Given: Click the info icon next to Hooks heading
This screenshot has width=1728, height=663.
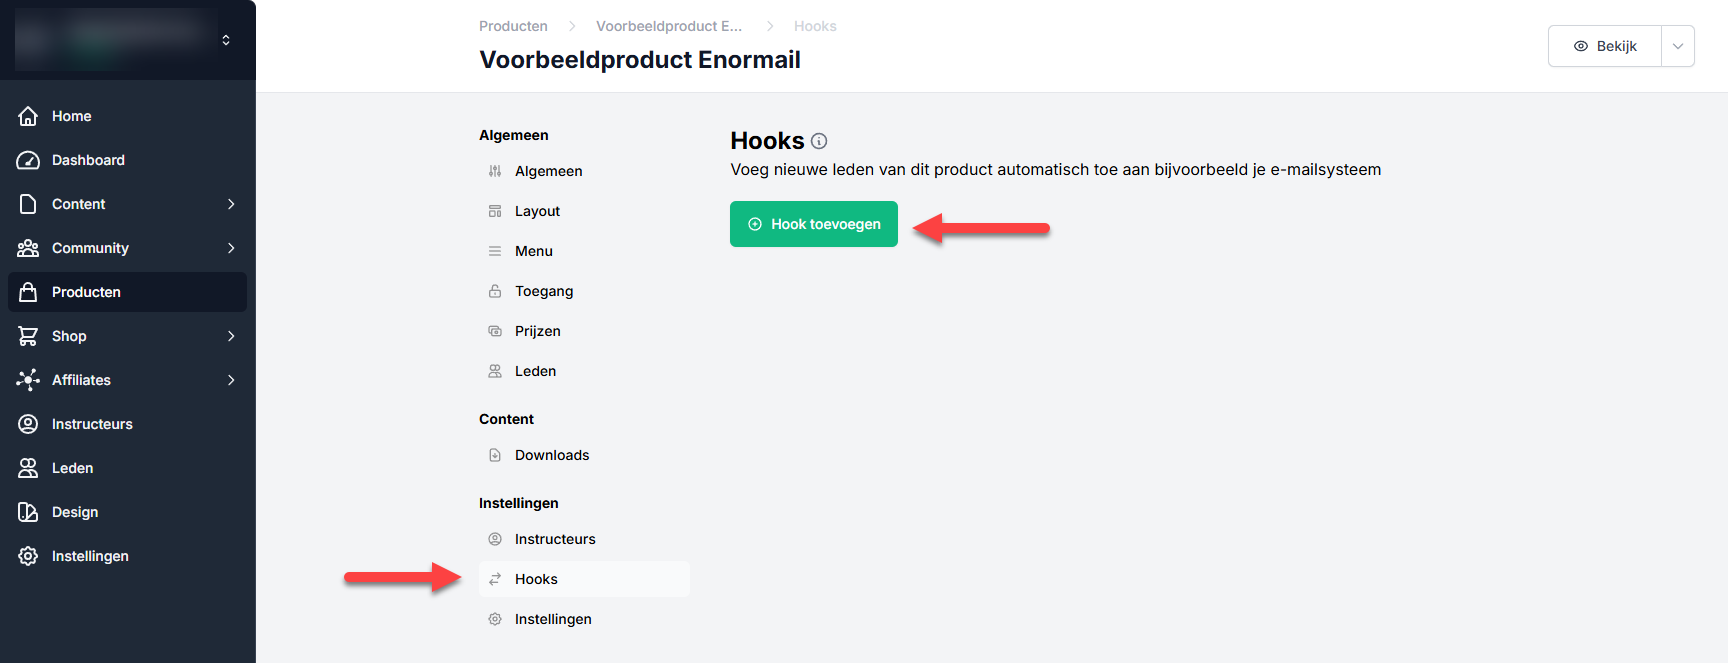Looking at the screenshot, I should [x=819, y=141].
